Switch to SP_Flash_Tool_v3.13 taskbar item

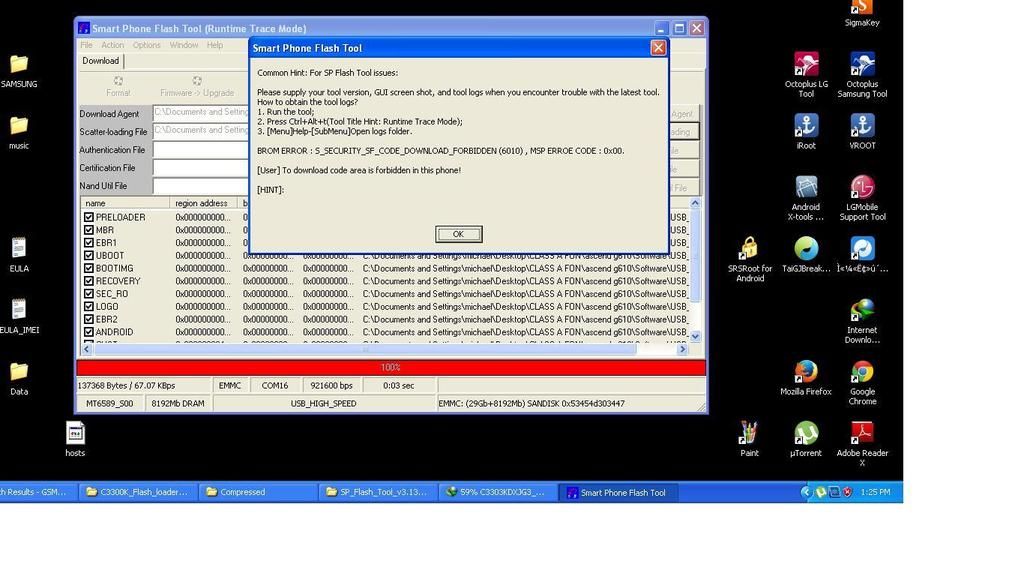377,492
